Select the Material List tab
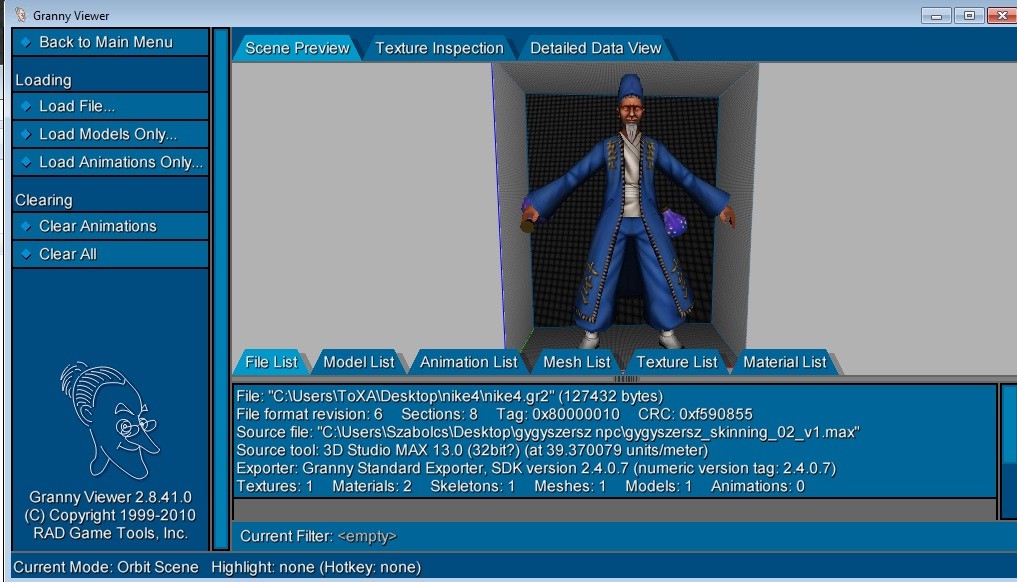This screenshot has width=1017, height=582. pyautogui.click(x=785, y=362)
